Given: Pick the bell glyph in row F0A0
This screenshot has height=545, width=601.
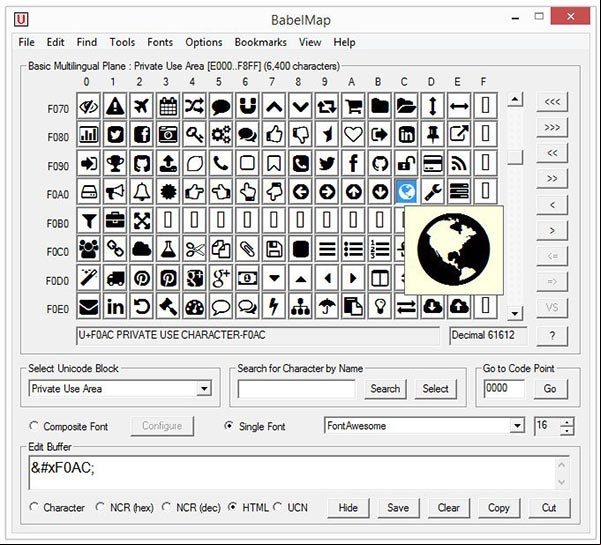Looking at the screenshot, I should pos(141,192).
